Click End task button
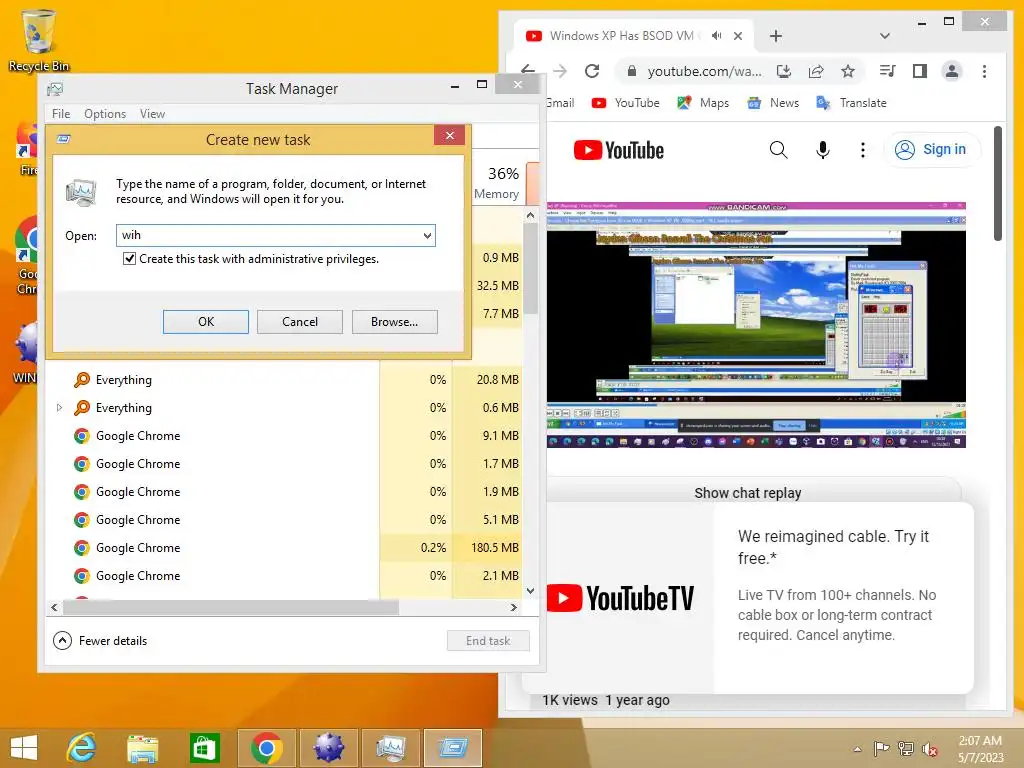This screenshot has height=768, width=1024. pyautogui.click(x=488, y=641)
